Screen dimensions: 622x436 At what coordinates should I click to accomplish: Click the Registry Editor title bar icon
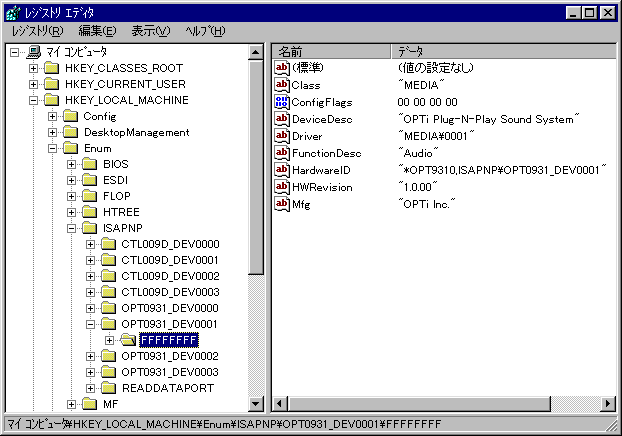13,13
